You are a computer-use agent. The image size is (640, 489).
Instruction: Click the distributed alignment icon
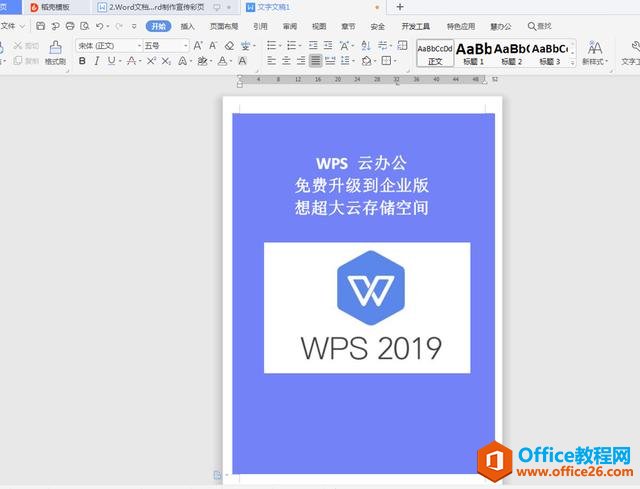pos(330,61)
